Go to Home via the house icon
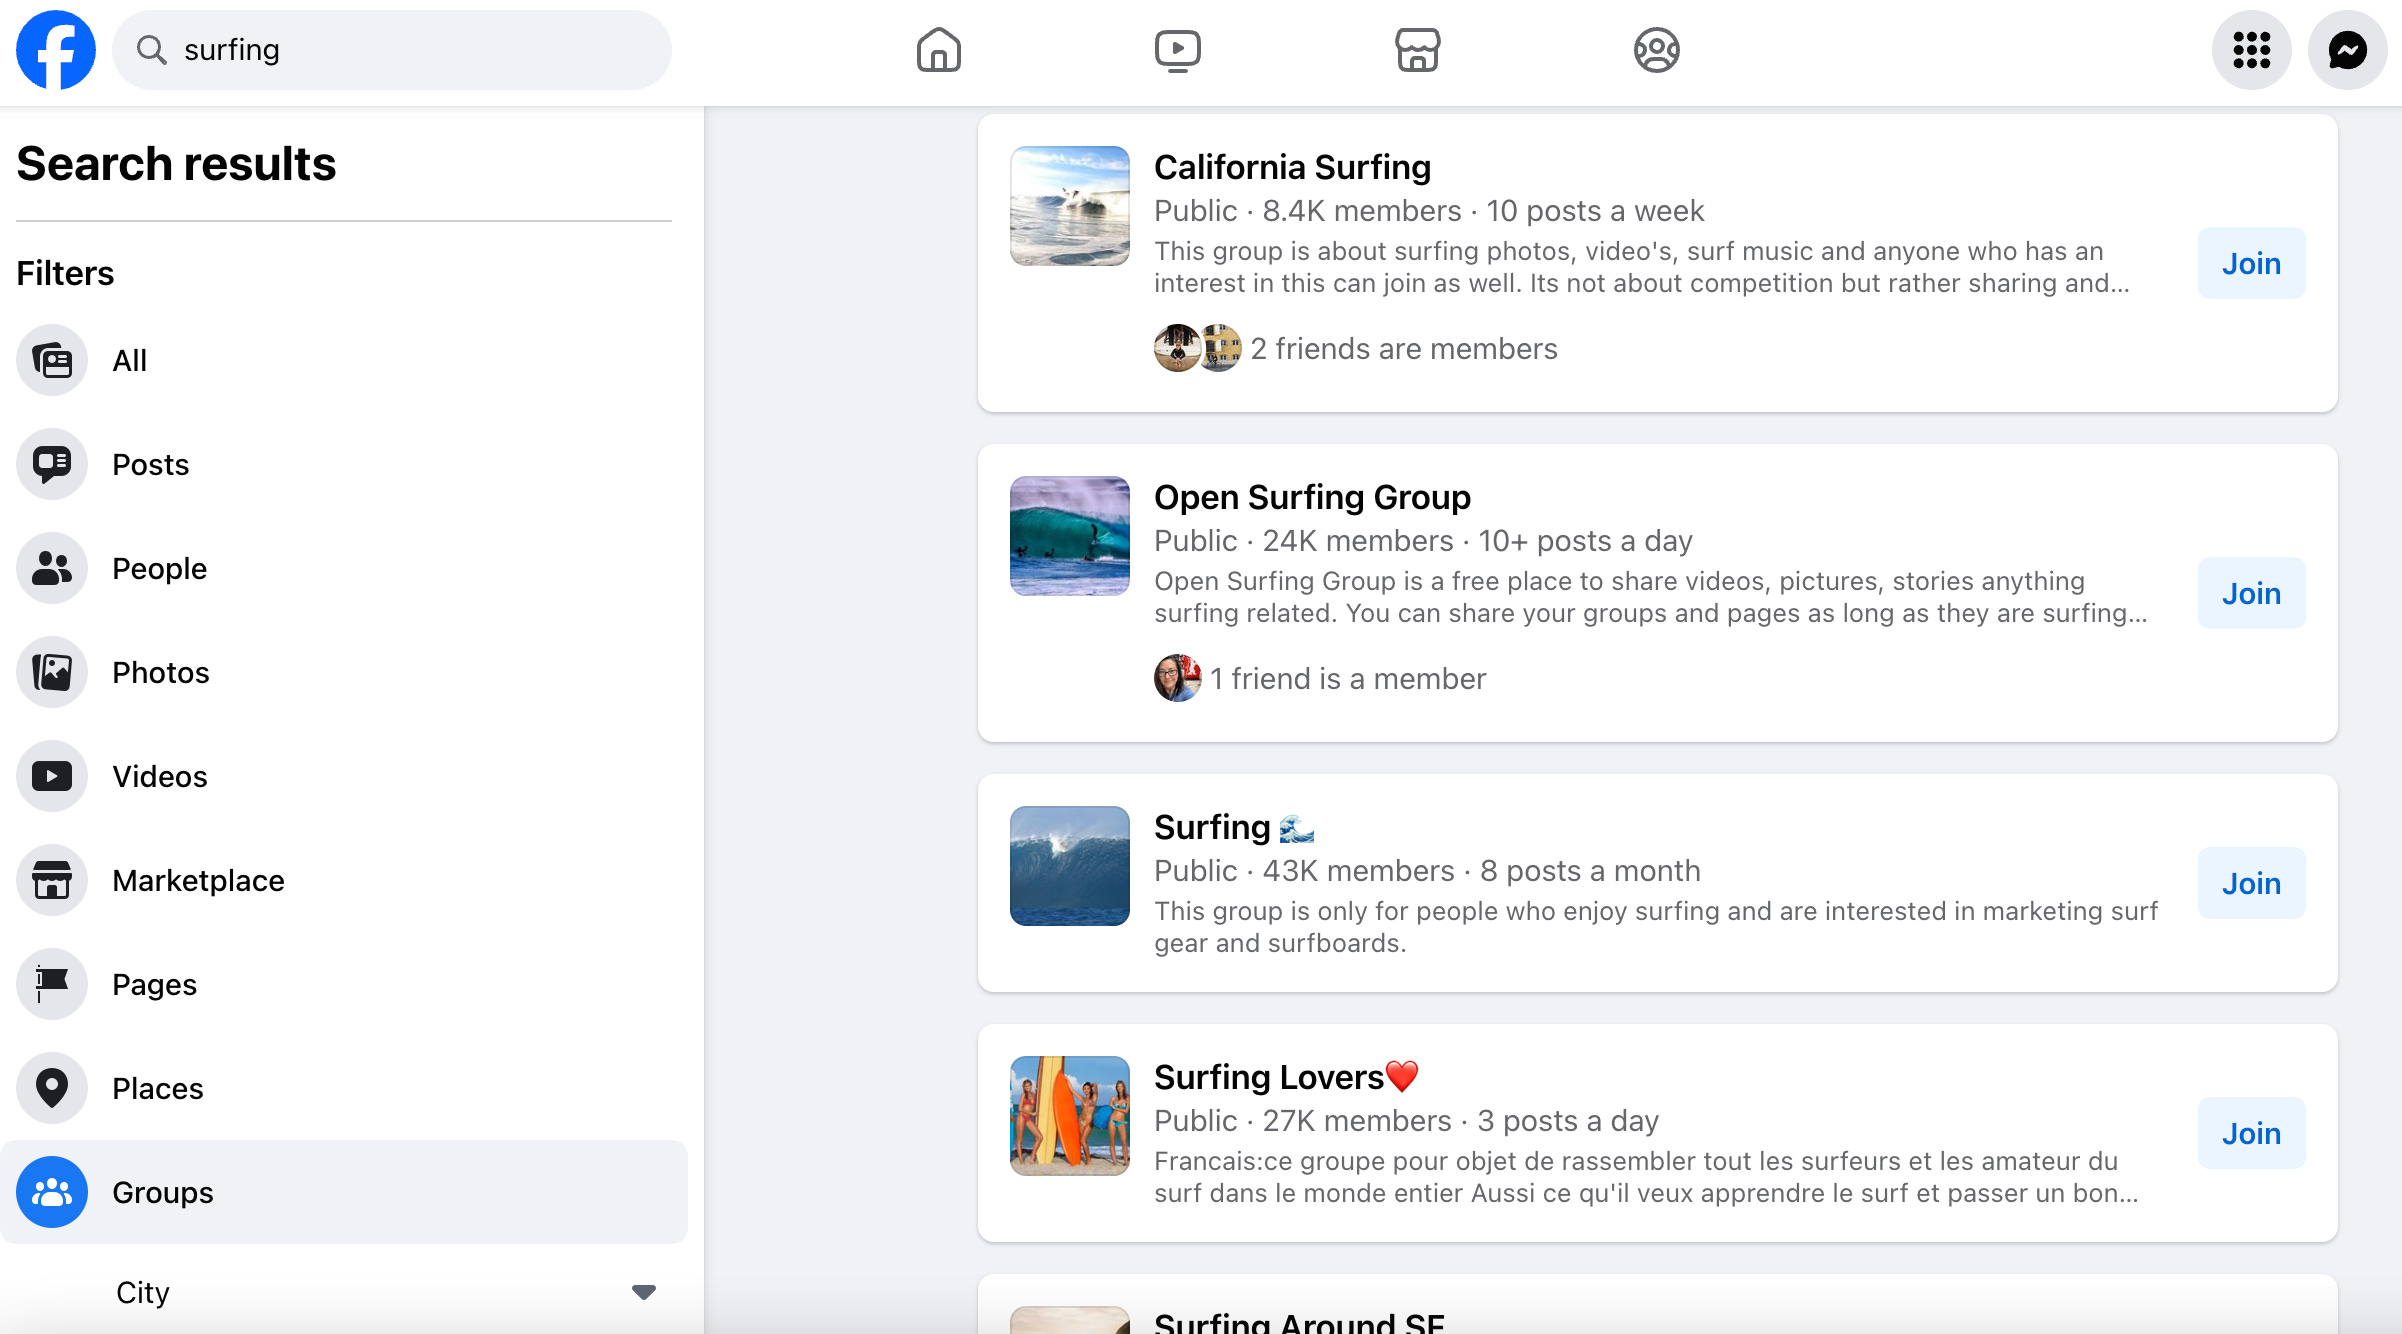2402x1334 pixels. pyautogui.click(x=938, y=50)
